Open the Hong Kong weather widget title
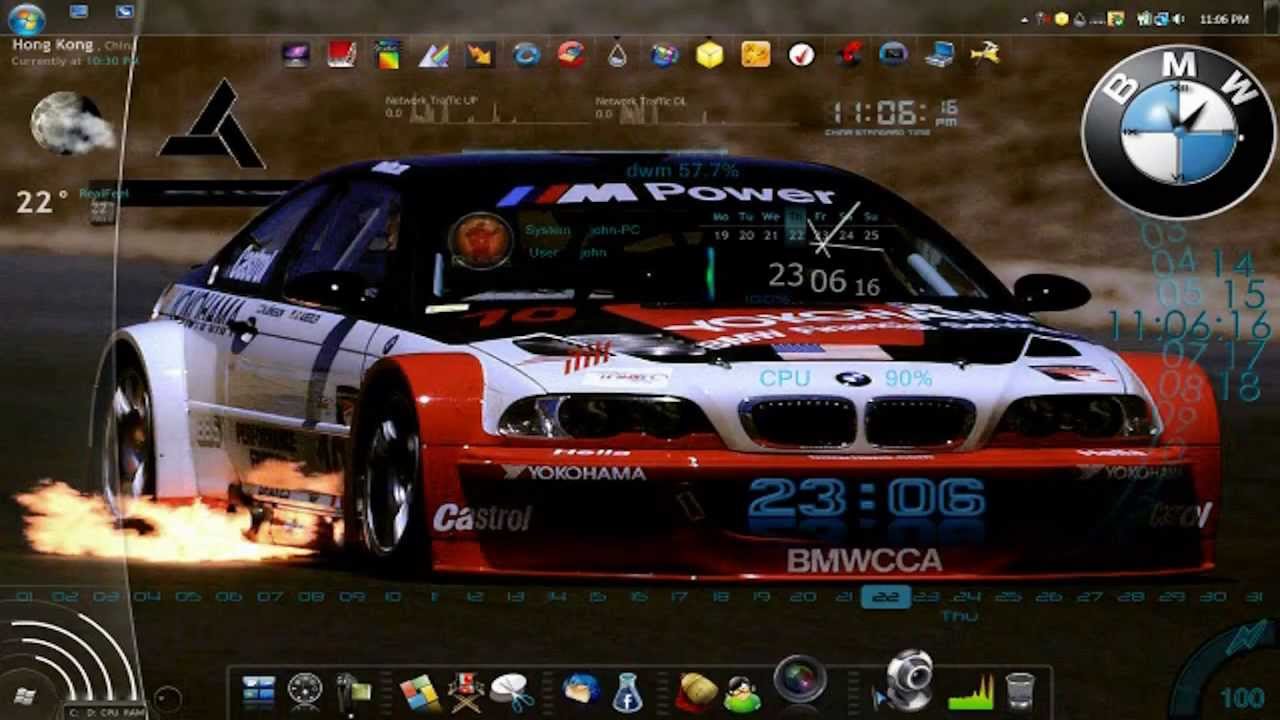Image resolution: width=1280 pixels, height=720 pixels. point(52,44)
